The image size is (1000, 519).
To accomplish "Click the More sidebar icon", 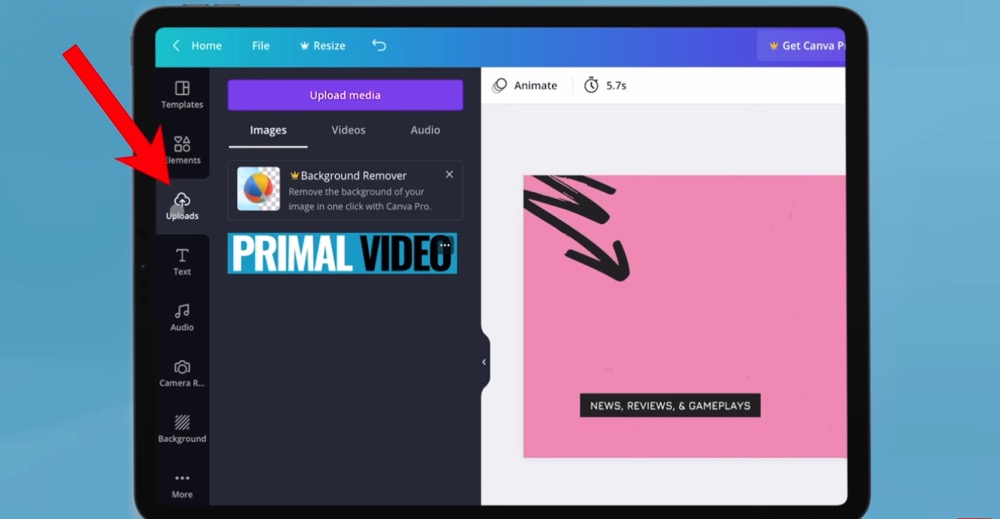I will [x=182, y=485].
